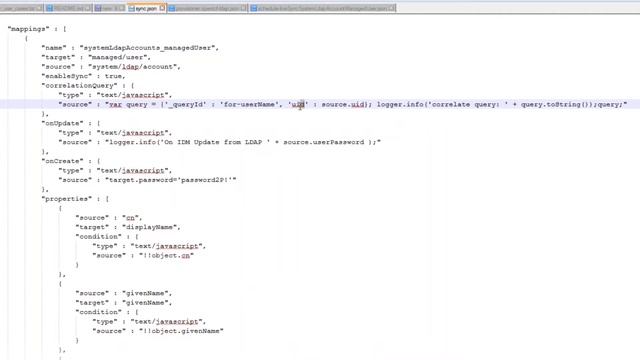Click the "correlationQuery" key
The image size is (640, 360).
(x=79, y=85)
